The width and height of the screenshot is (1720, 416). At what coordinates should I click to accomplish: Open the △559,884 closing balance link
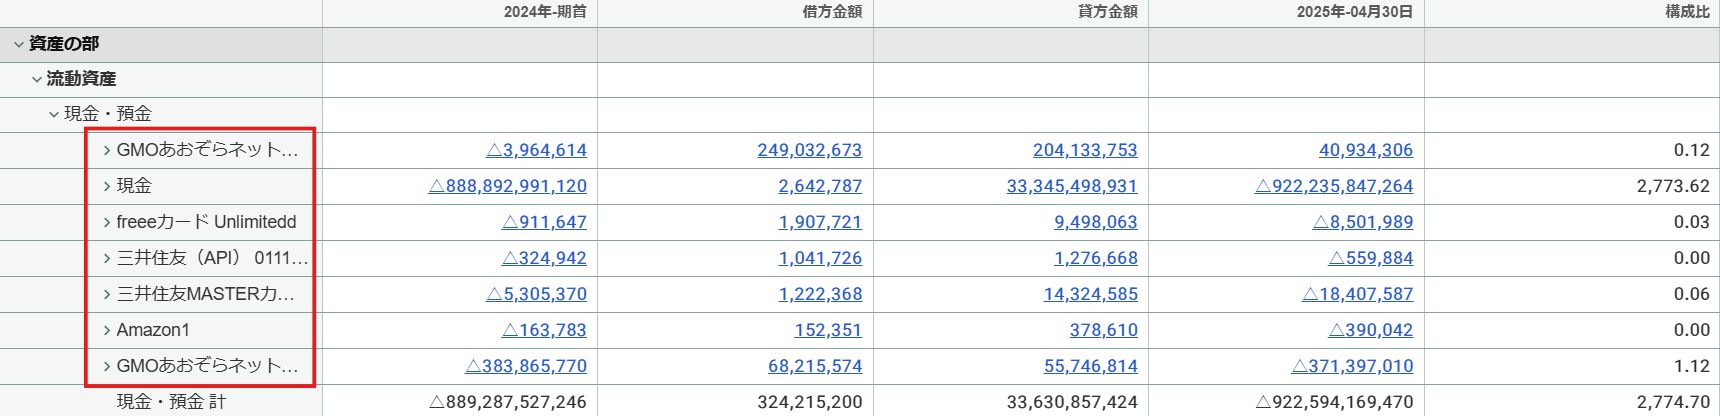pos(1371,258)
